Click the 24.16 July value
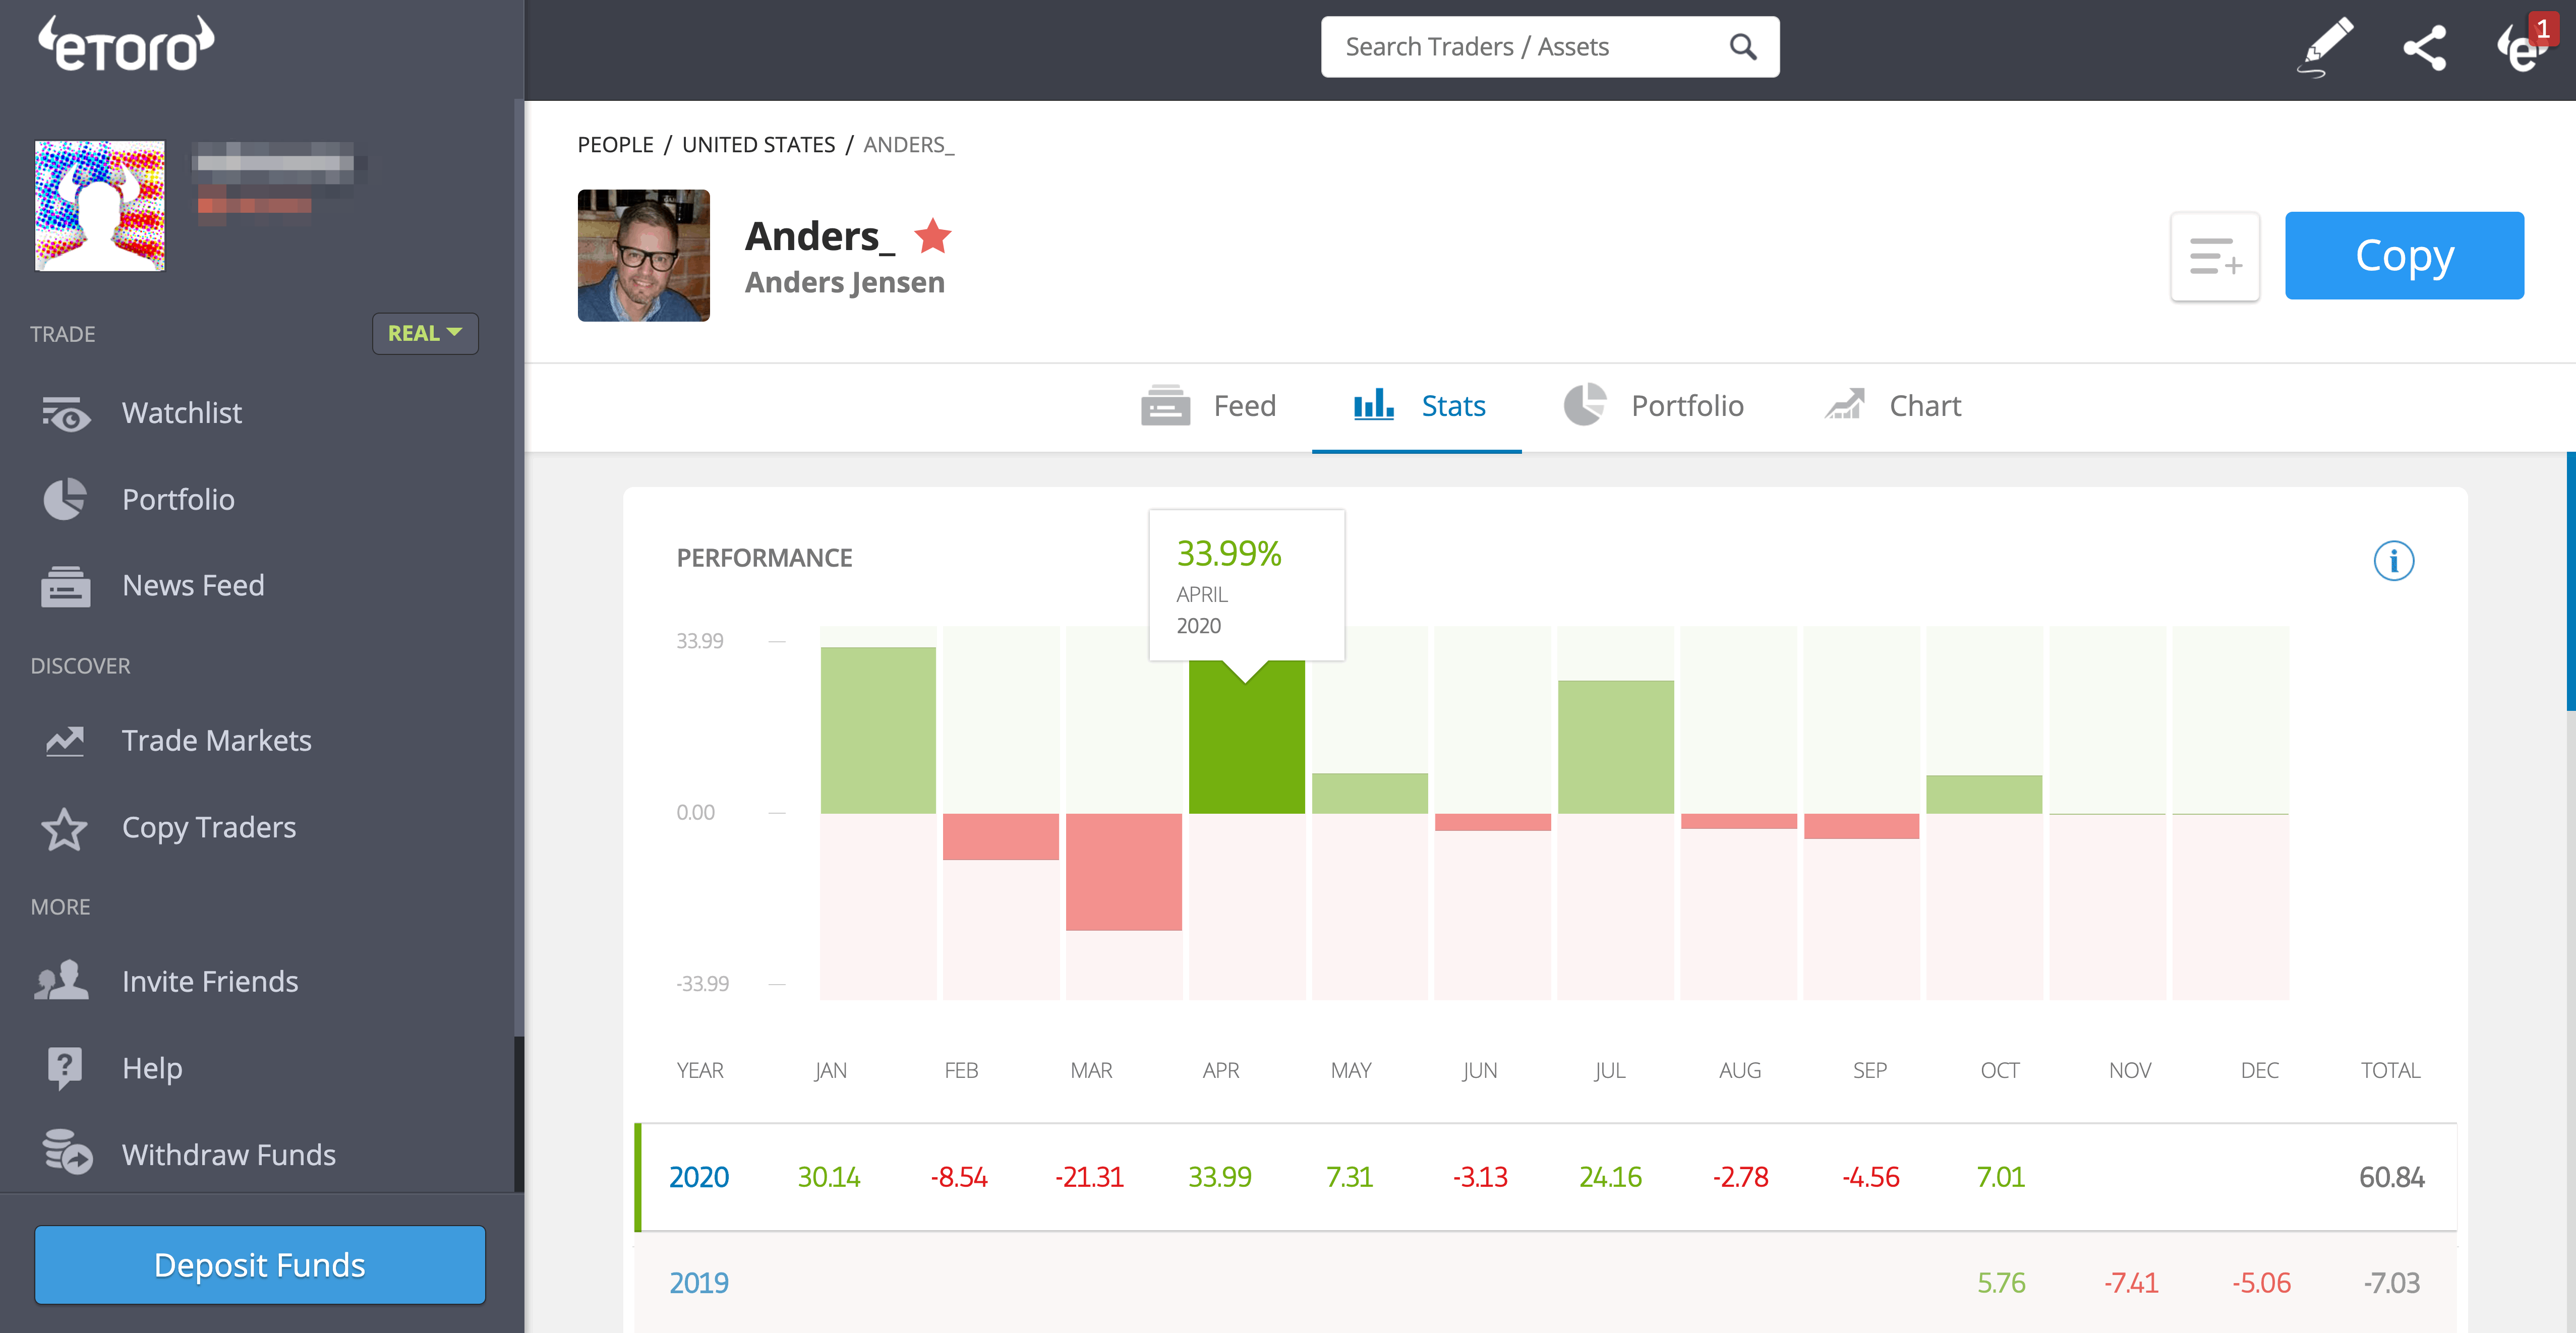Viewport: 2576px width, 1333px height. point(1610,1177)
